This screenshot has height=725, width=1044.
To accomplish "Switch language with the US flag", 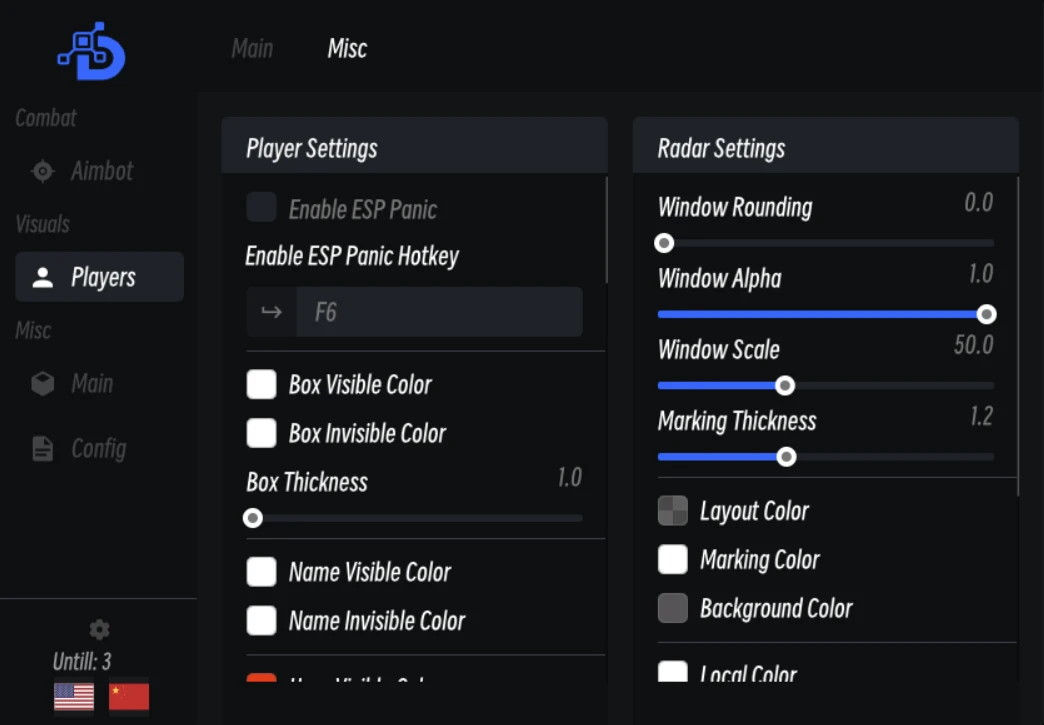I will pos(74,697).
